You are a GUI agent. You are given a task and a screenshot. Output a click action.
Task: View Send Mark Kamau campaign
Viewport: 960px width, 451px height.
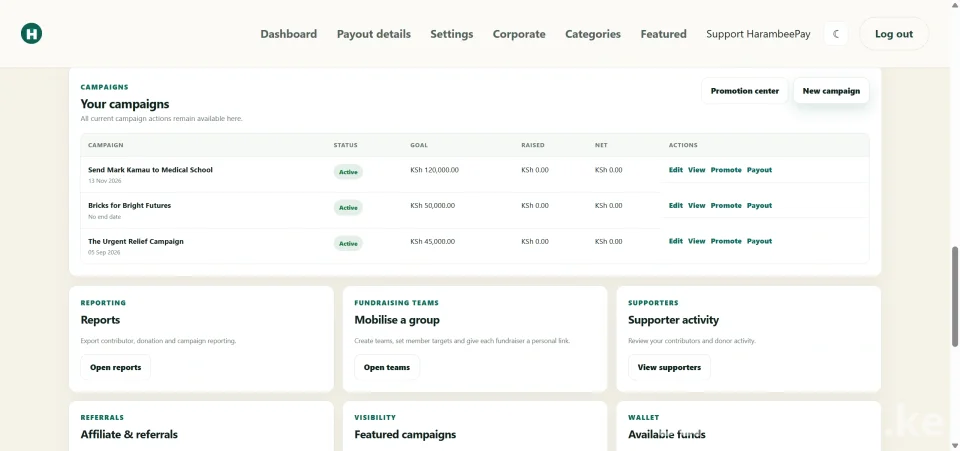(696, 170)
